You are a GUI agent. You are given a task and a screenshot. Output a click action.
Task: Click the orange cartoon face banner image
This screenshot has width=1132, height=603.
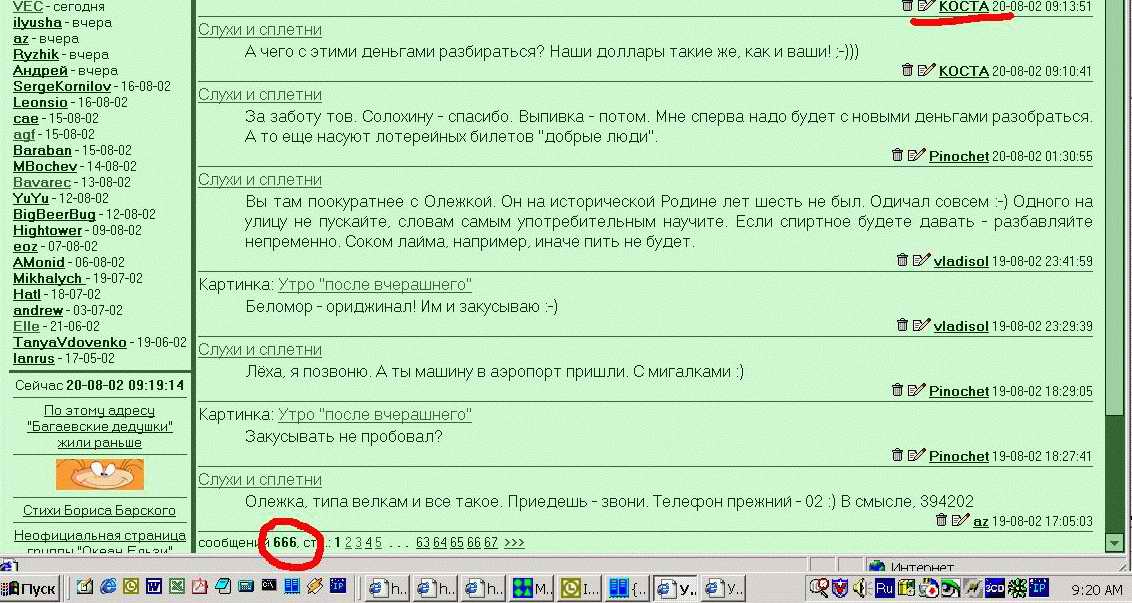pyautogui.click(x=100, y=474)
